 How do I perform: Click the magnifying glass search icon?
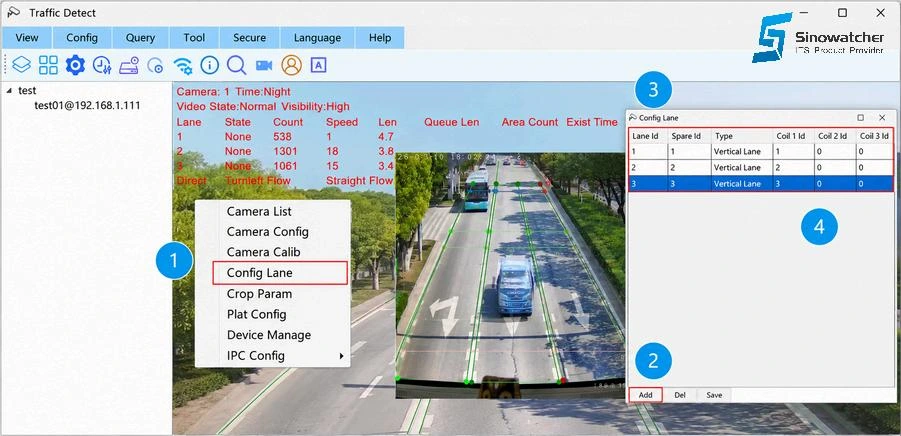point(236,65)
